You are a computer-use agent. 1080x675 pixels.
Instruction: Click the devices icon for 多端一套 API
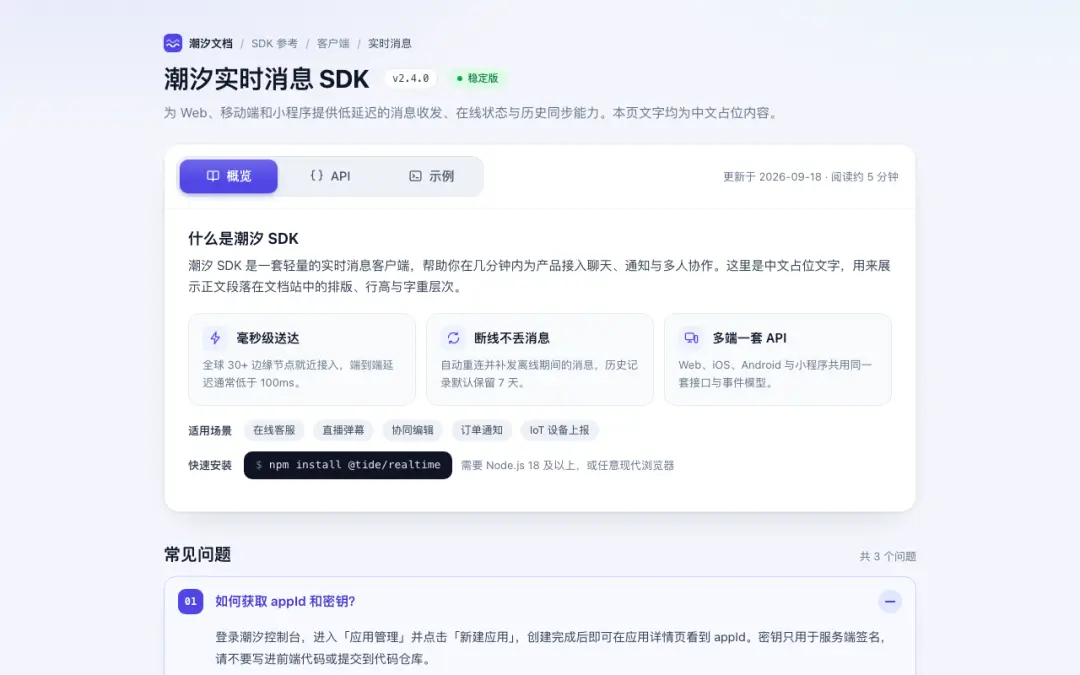691,338
